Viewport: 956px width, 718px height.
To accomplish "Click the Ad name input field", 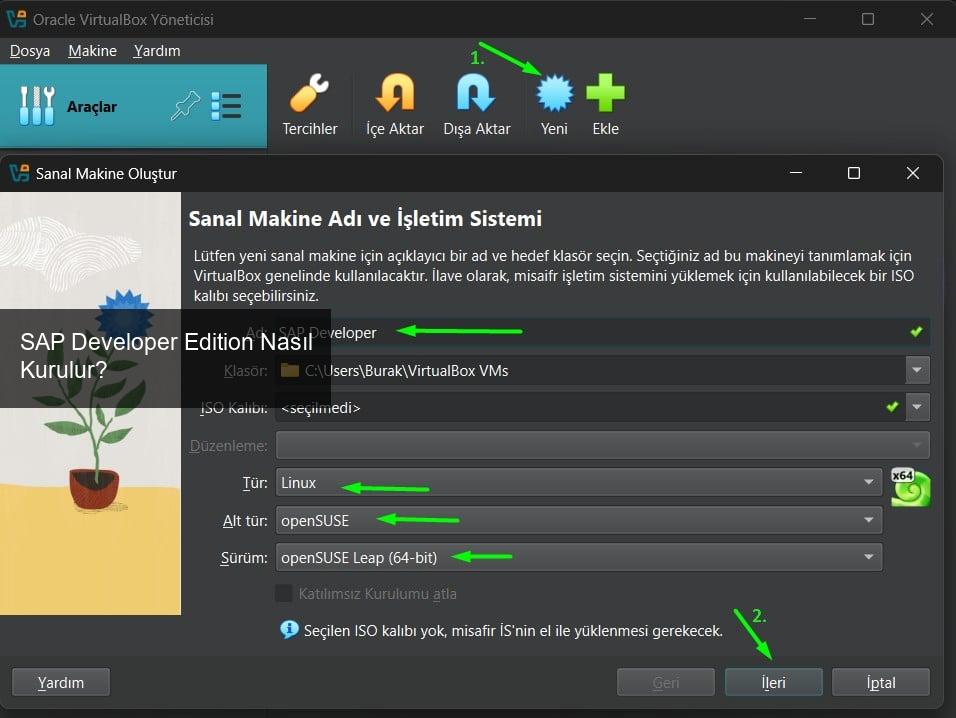I will click(600, 332).
